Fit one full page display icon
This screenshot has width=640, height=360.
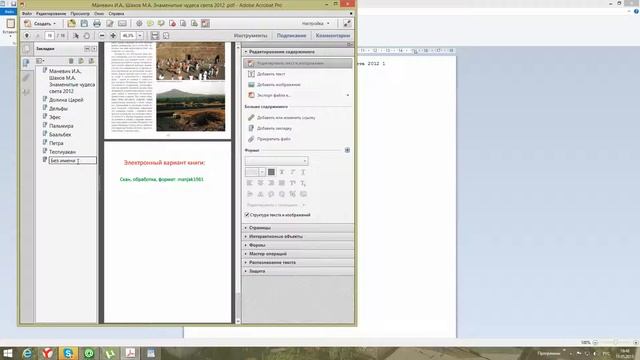166,36
